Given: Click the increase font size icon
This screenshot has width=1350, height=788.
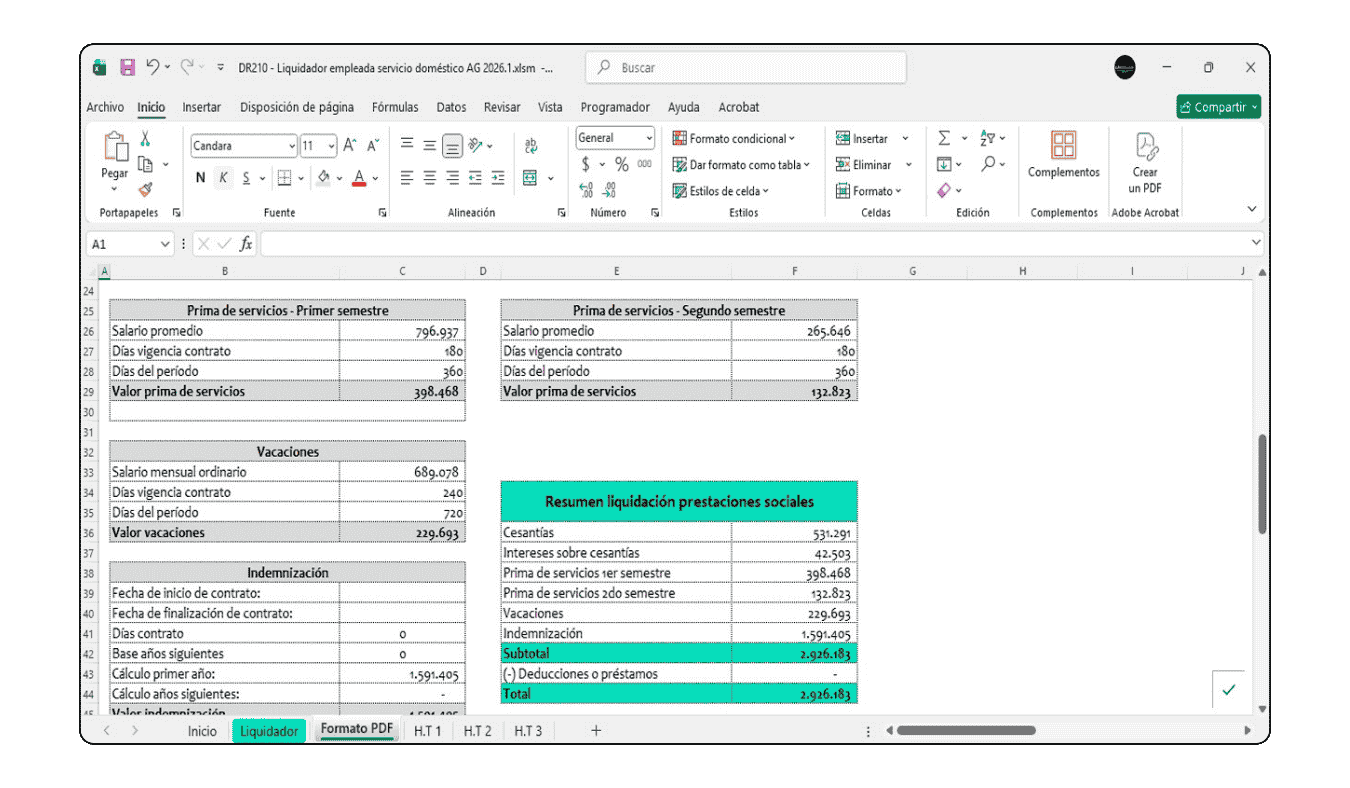Looking at the screenshot, I should 350,146.
